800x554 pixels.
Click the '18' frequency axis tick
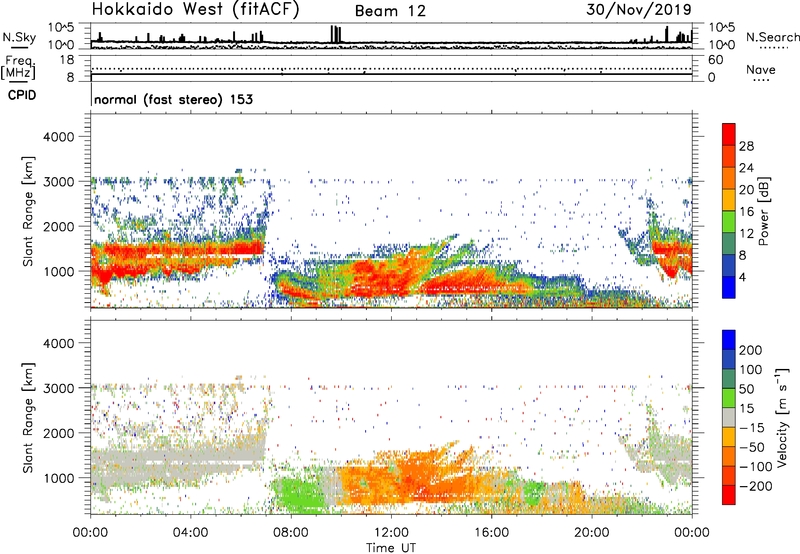click(67, 60)
